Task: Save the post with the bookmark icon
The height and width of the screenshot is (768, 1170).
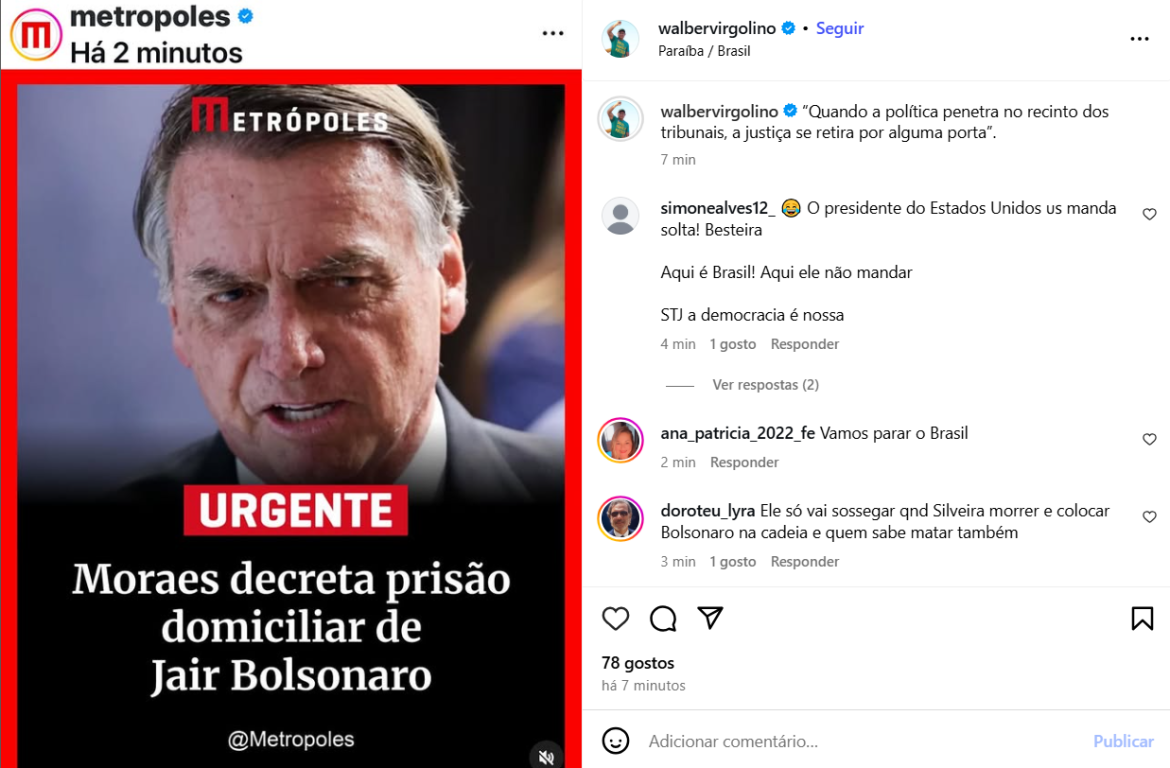Action: coord(1142,618)
